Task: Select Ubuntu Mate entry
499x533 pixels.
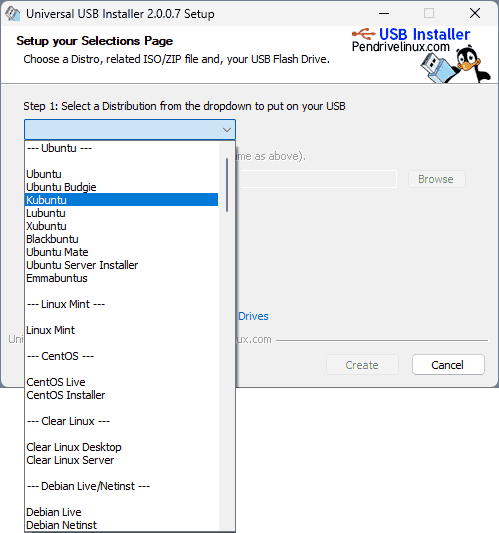Action: (x=121, y=252)
